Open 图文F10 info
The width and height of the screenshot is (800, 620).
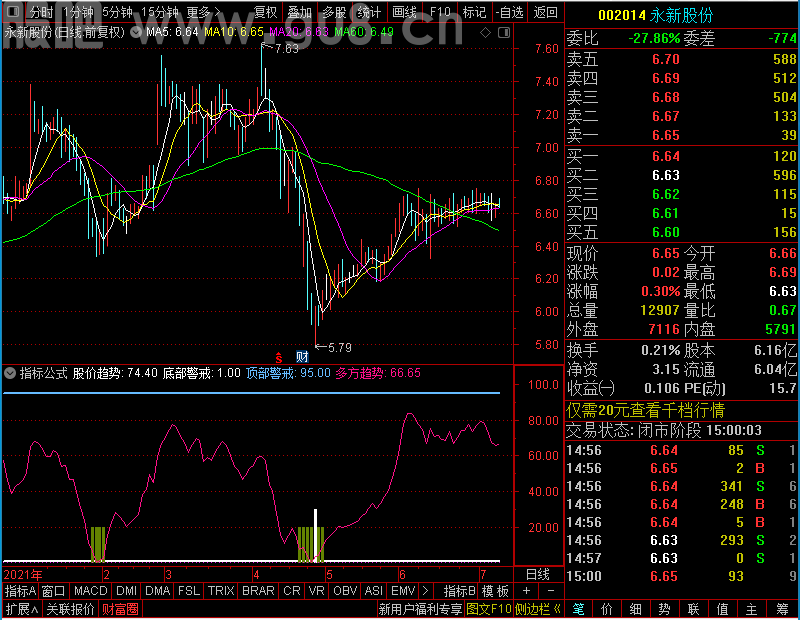click(x=489, y=609)
